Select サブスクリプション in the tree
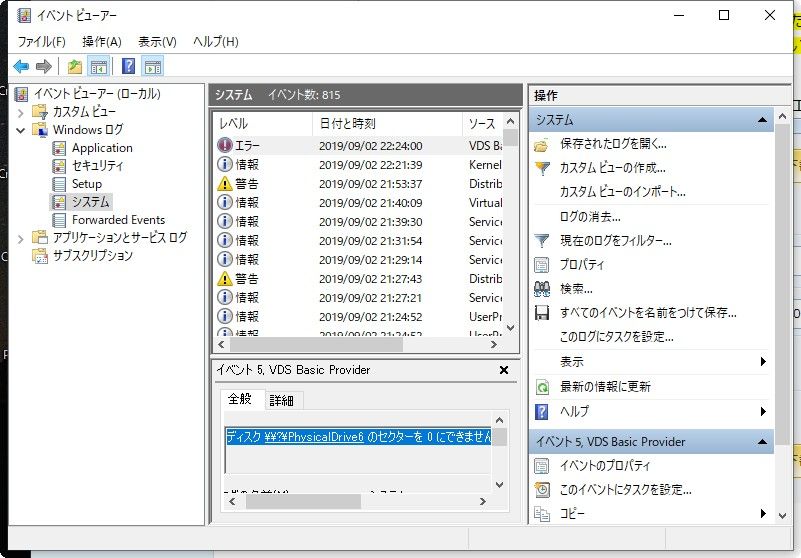The image size is (801, 558). point(92,255)
